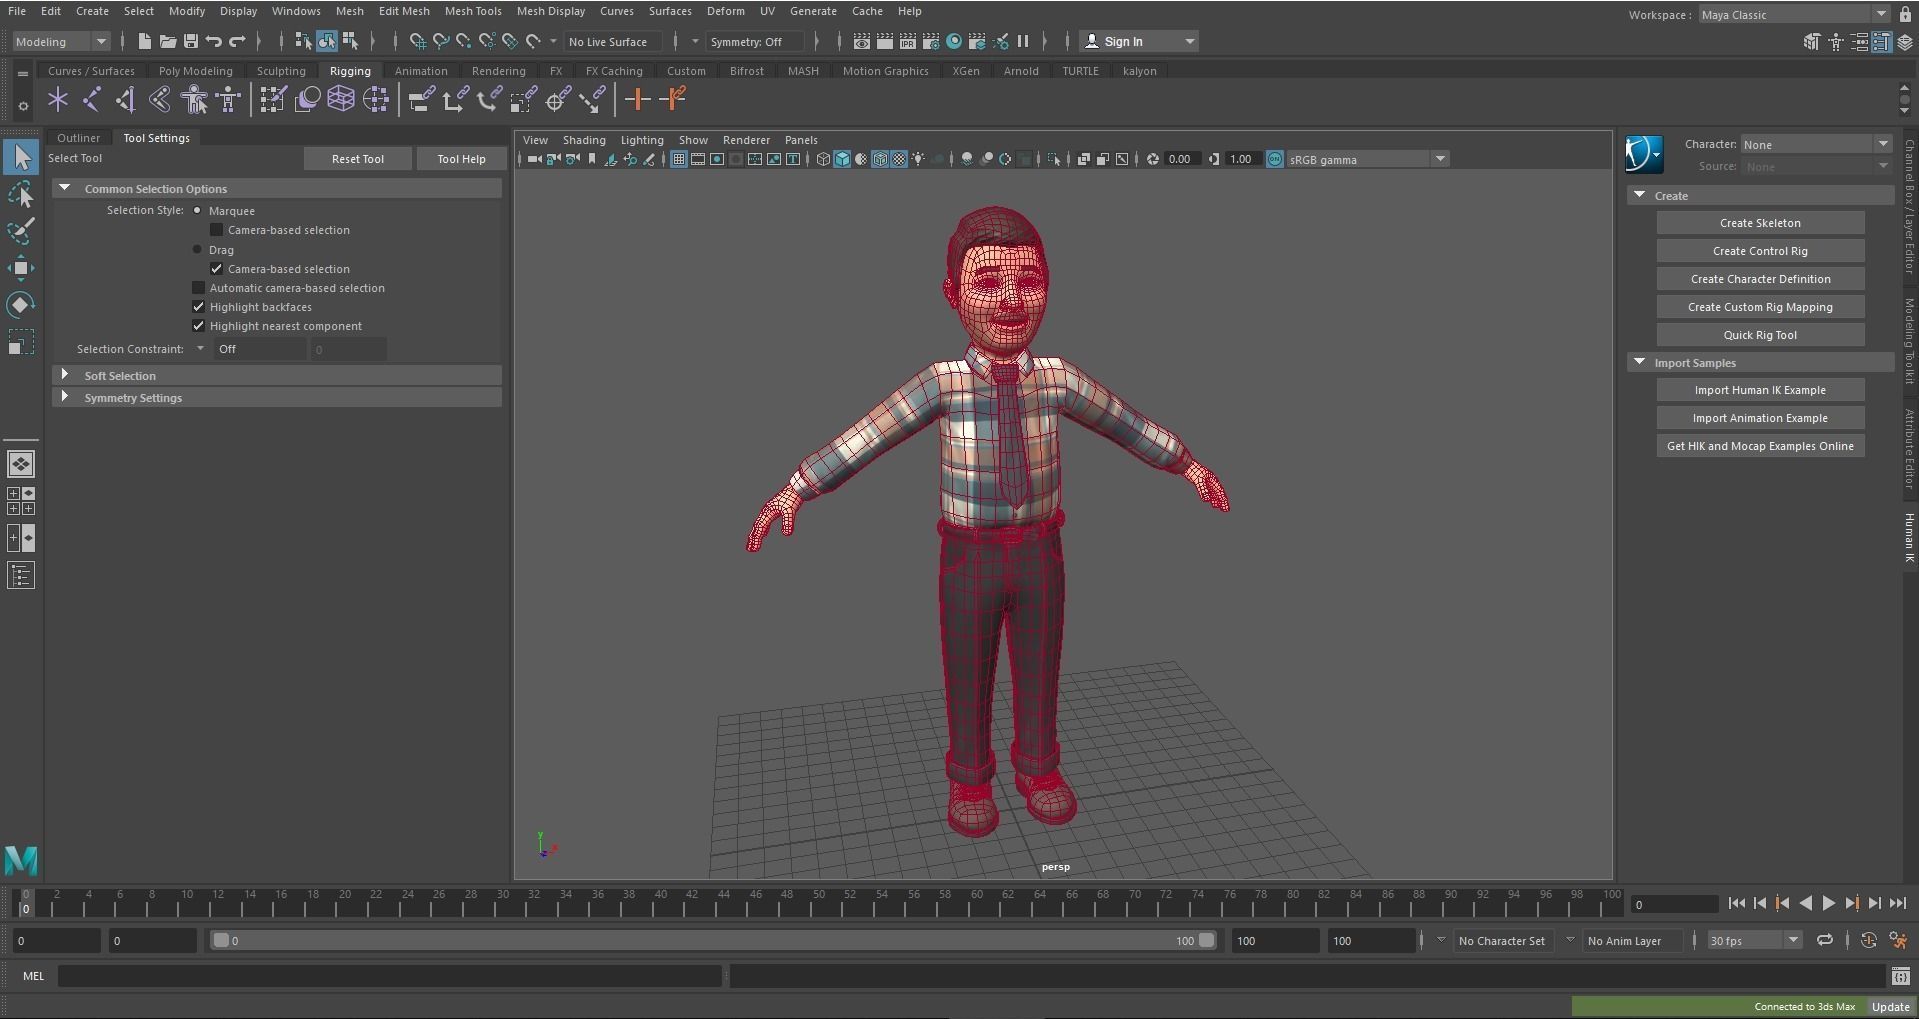Expand the Soft Selection section
The height and width of the screenshot is (1019, 1919).
click(x=66, y=375)
